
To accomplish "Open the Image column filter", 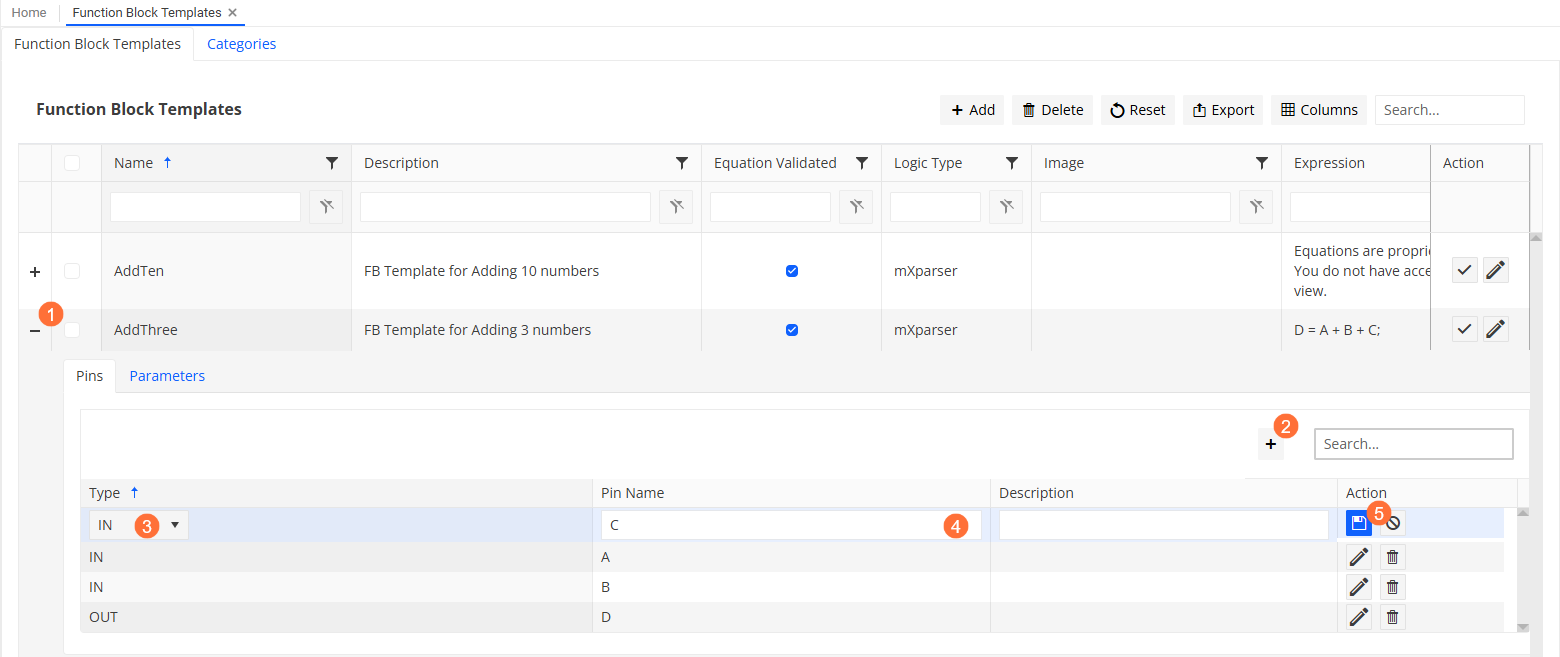I will (x=1262, y=163).
